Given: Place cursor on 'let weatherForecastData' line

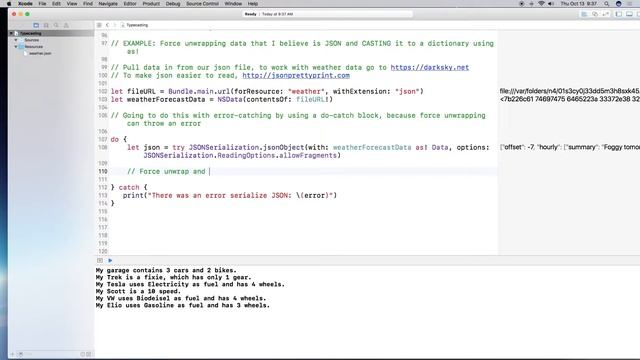Looking at the screenshot, I should tap(222, 100).
